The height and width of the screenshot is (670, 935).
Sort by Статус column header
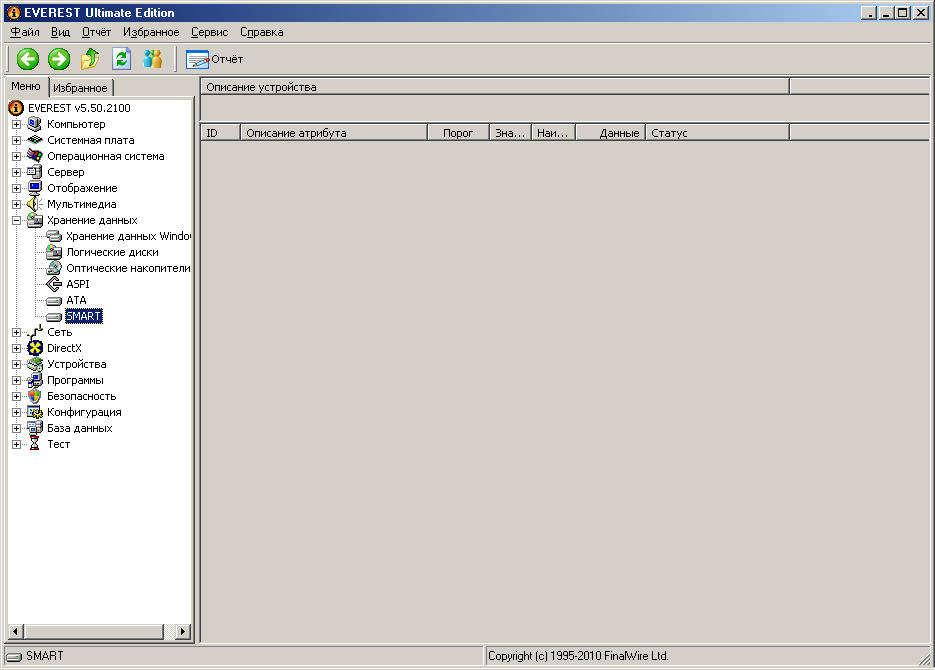pos(717,133)
